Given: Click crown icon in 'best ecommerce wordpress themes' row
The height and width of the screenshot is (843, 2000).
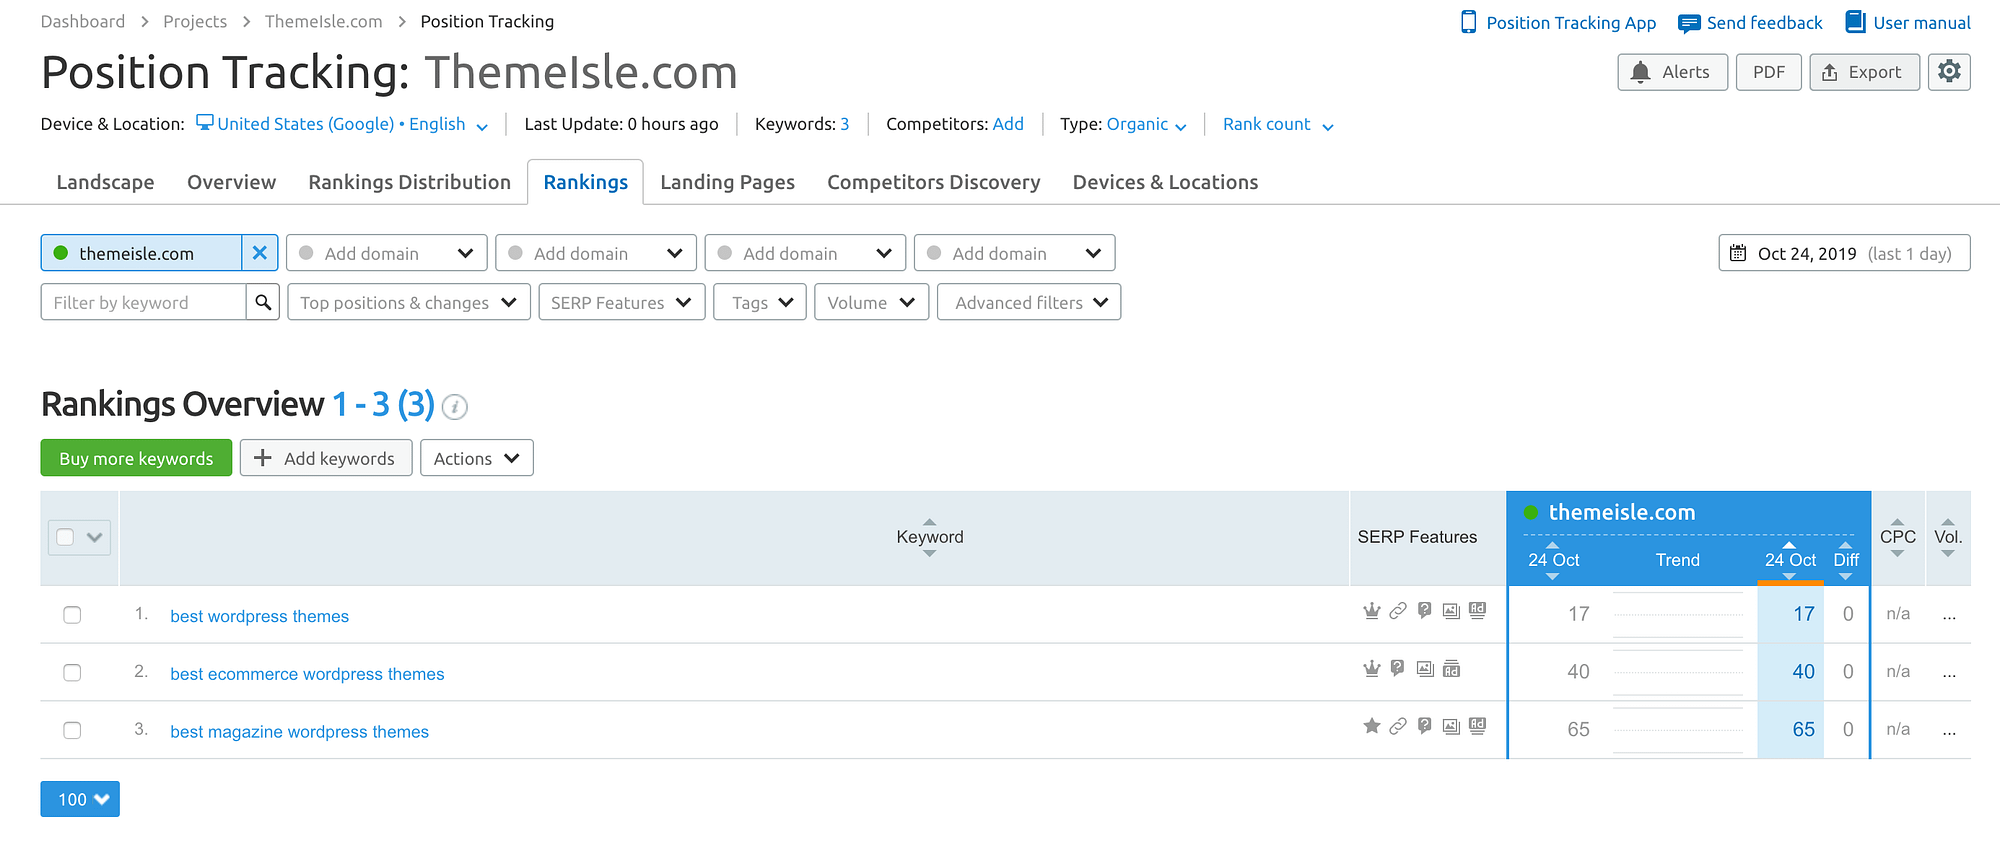Looking at the screenshot, I should click(x=1372, y=668).
